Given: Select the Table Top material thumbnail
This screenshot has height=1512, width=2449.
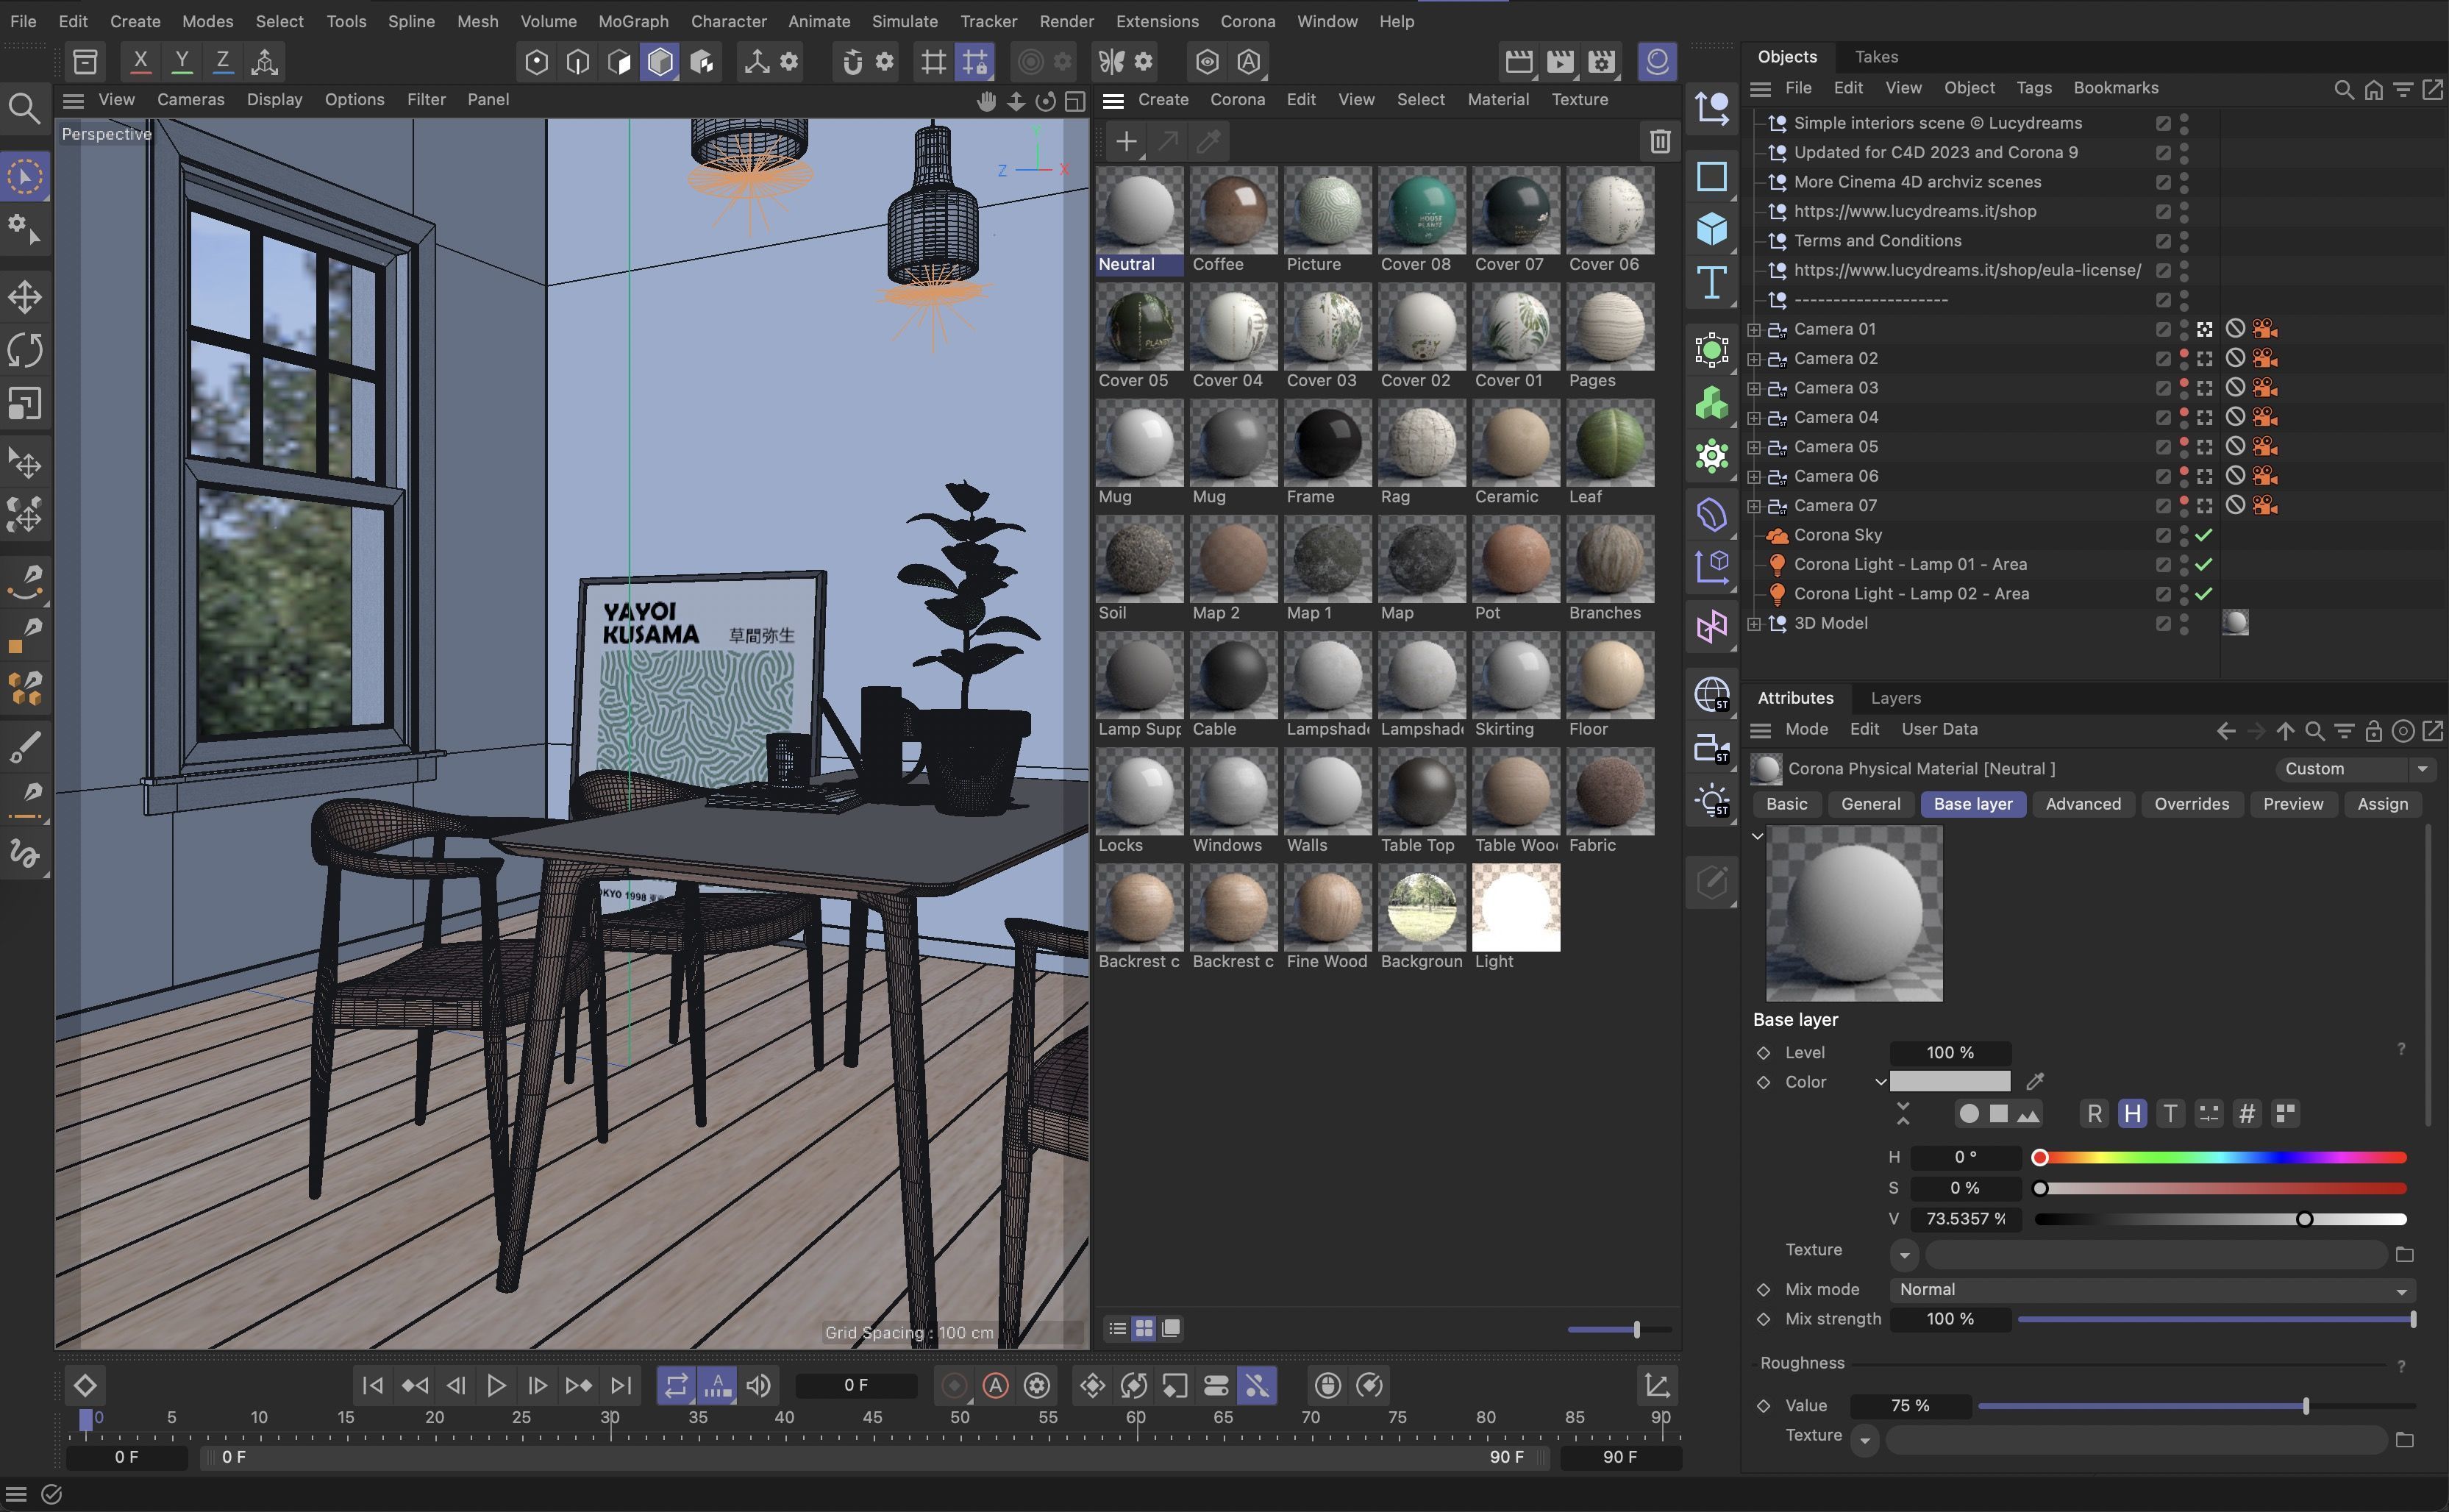Looking at the screenshot, I should coord(1421,792).
